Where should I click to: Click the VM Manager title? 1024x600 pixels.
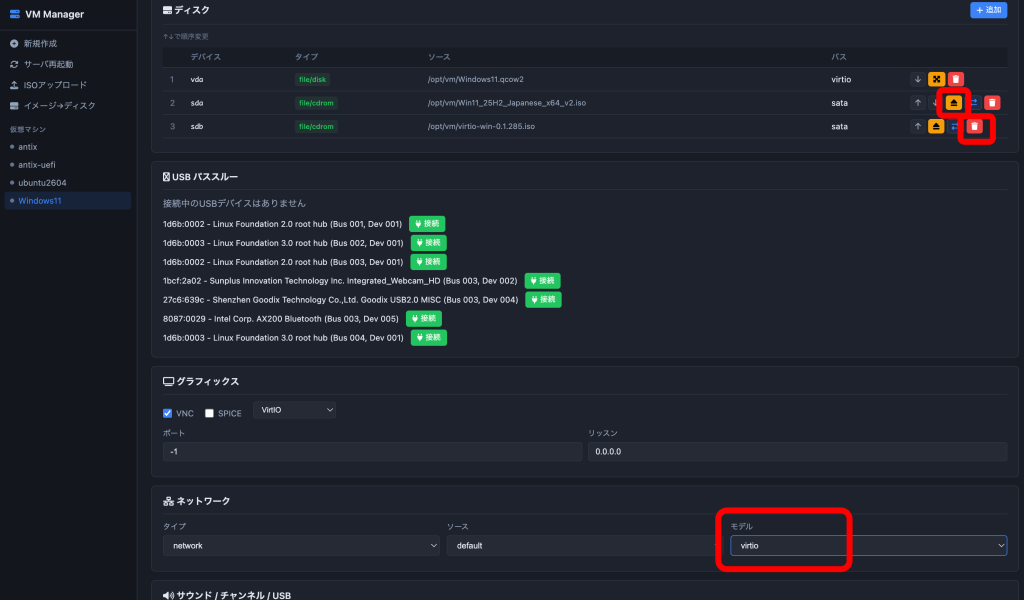click(x=54, y=14)
